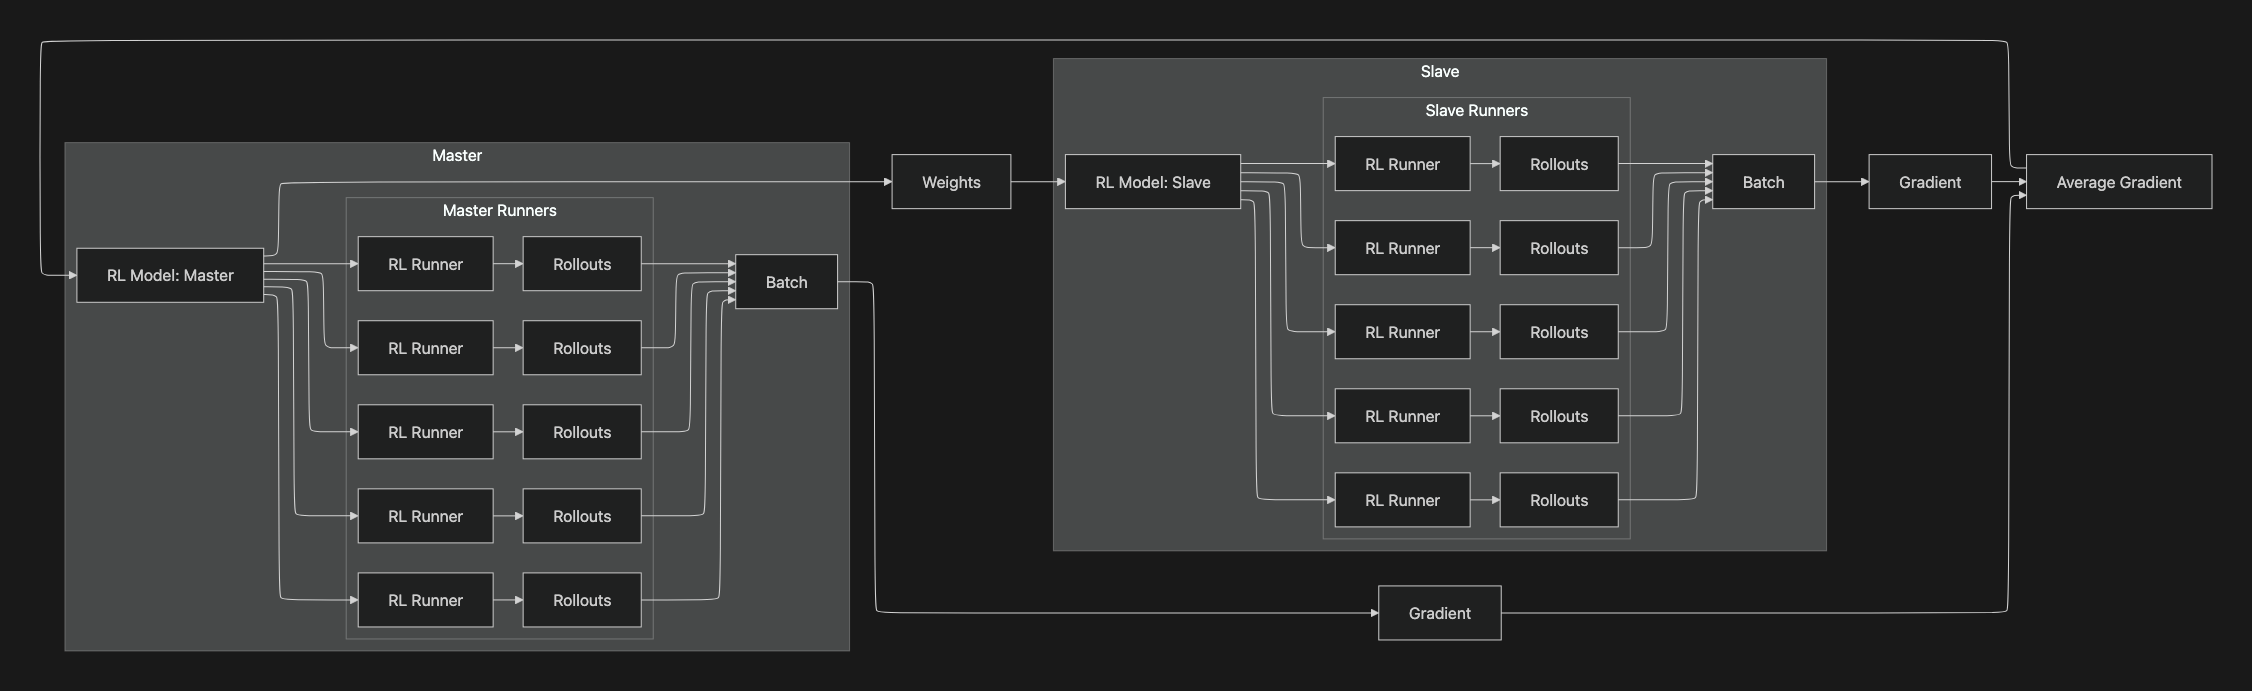This screenshot has width=2252, height=691.
Task: Select topmost Rollouts node in Slave Runners
Action: point(1559,164)
